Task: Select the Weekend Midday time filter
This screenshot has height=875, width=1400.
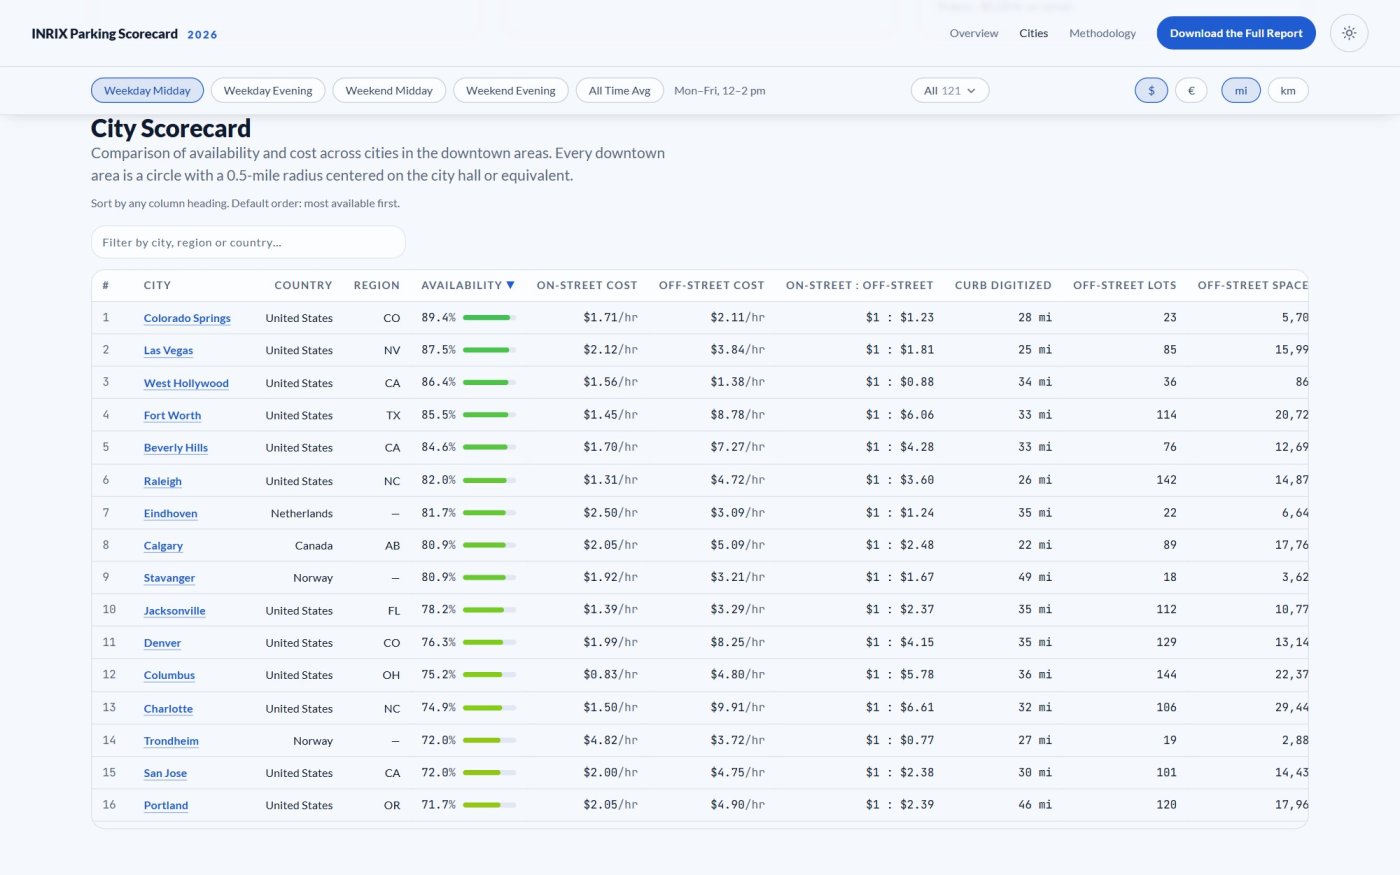Action: (x=389, y=90)
